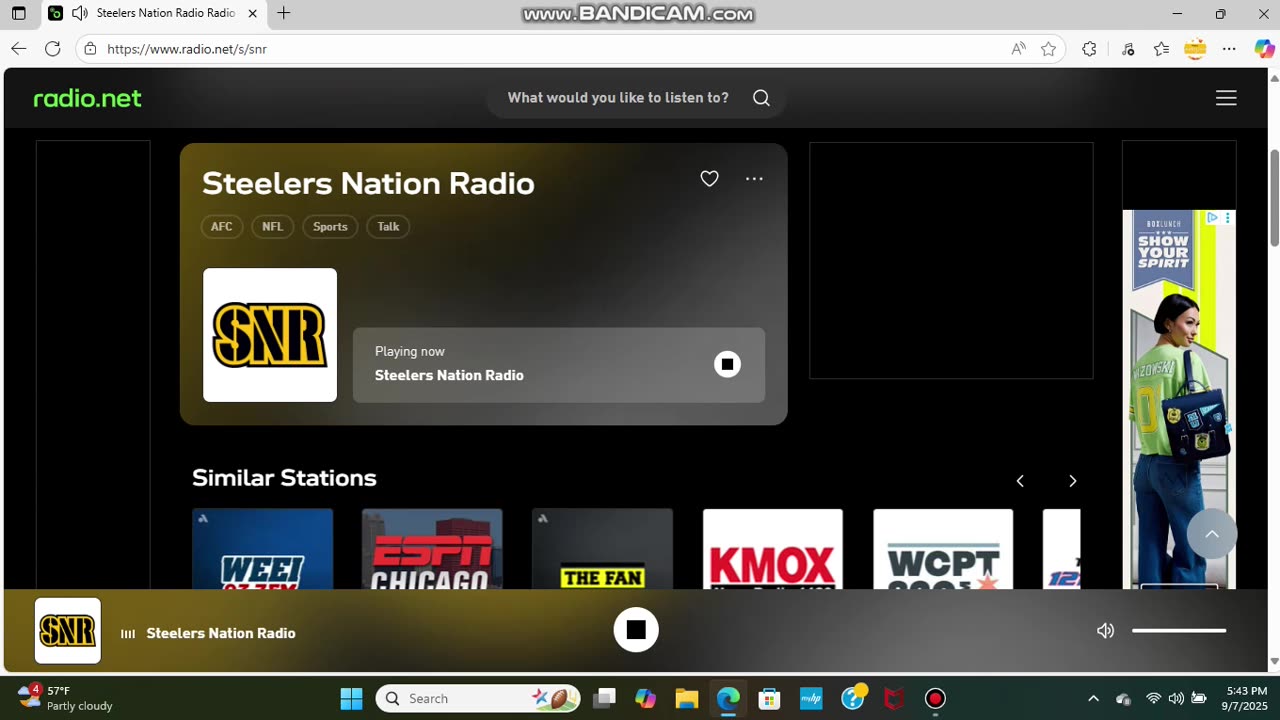Open a new browser tab
Viewport: 1280px width, 720px height.
[284, 13]
